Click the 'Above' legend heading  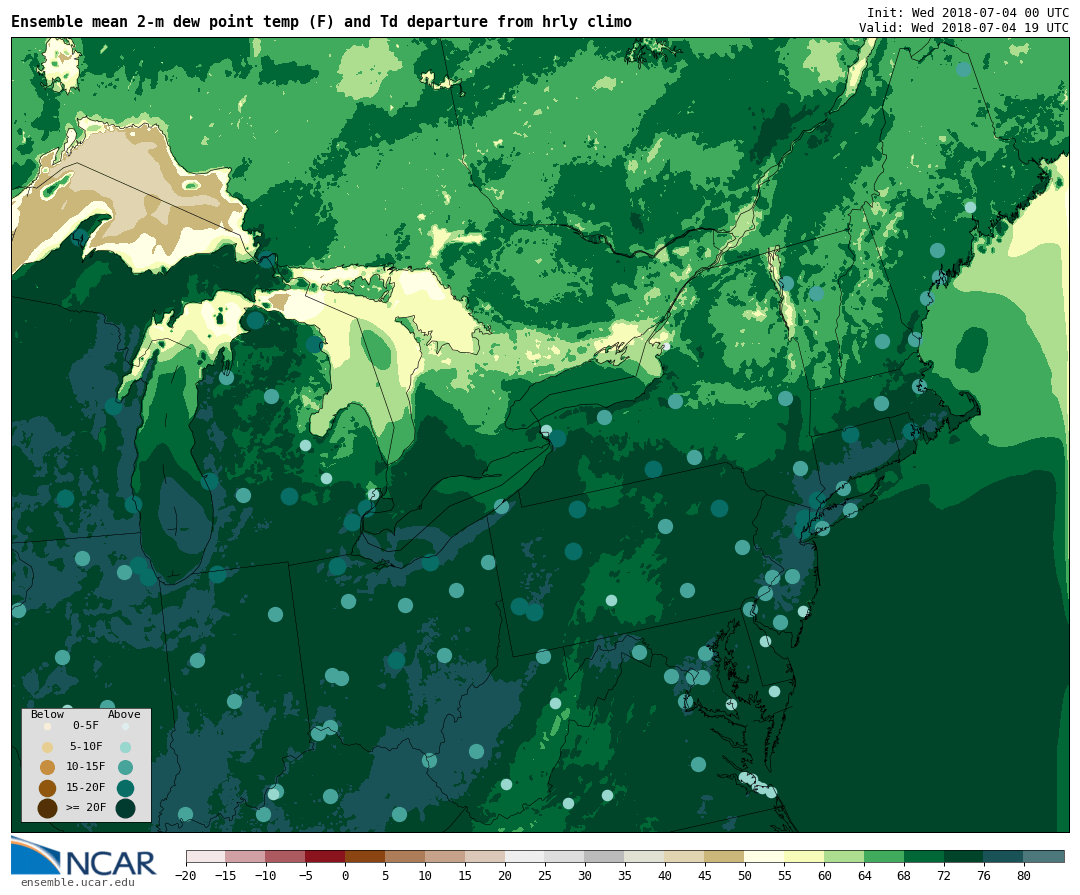(124, 714)
